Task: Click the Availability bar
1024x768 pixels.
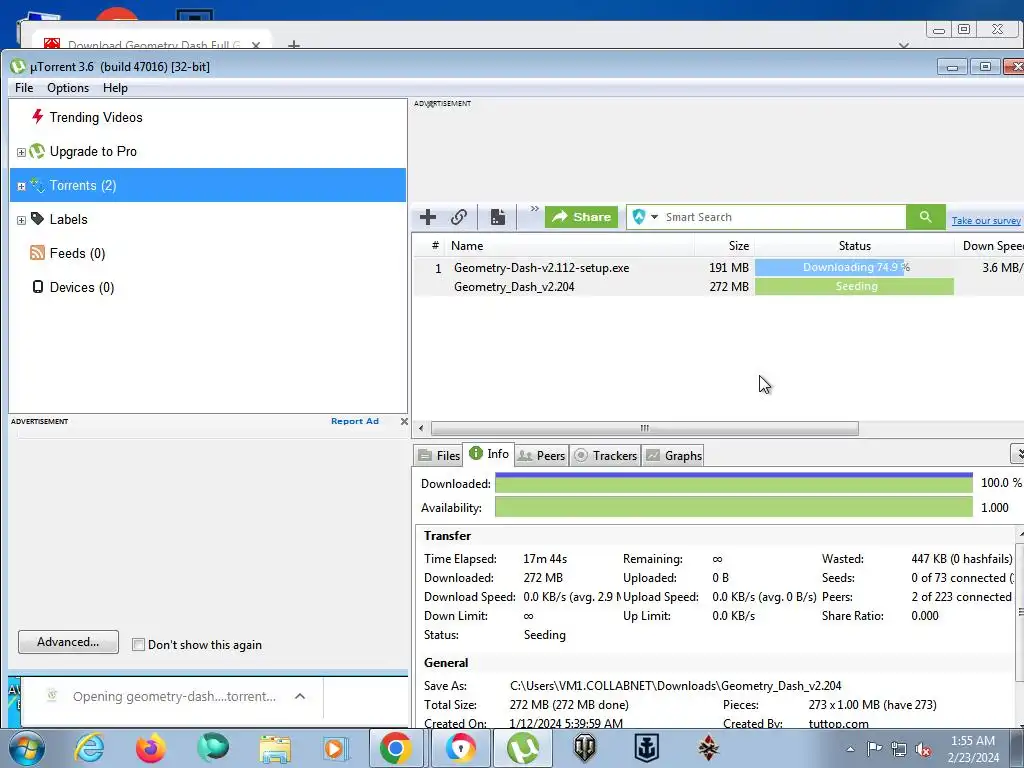Action: pyautogui.click(x=733, y=507)
